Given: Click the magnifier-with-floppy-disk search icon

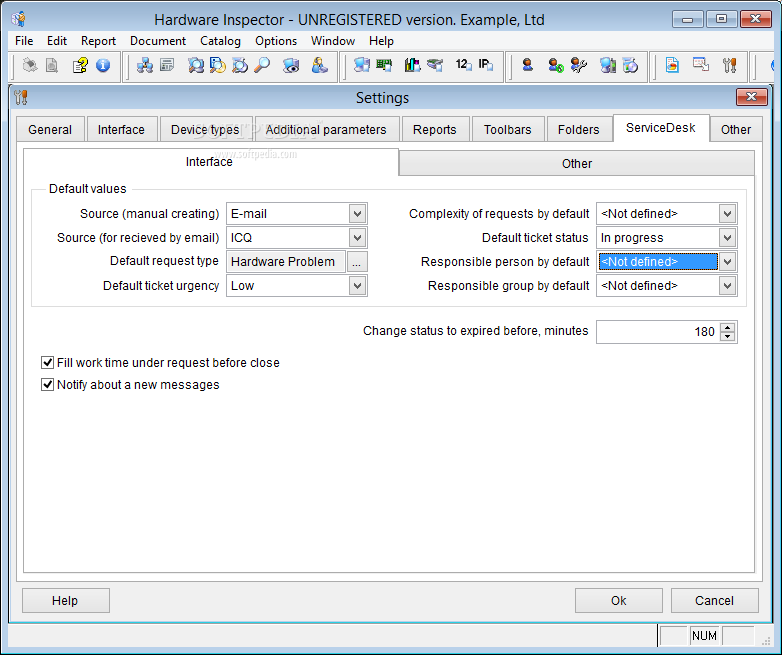Looking at the screenshot, I should [x=218, y=65].
